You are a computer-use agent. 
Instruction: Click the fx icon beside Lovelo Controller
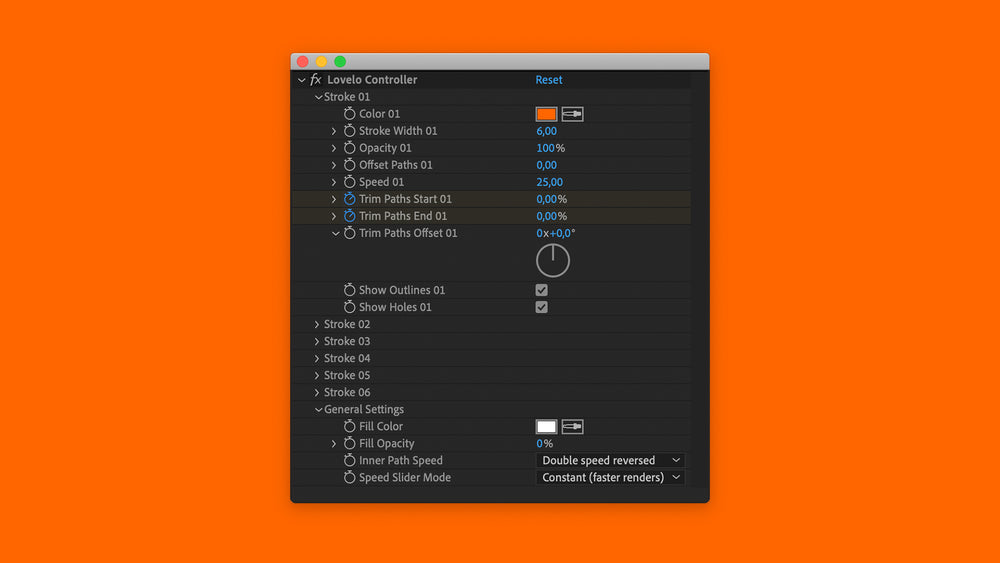tap(316, 80)
